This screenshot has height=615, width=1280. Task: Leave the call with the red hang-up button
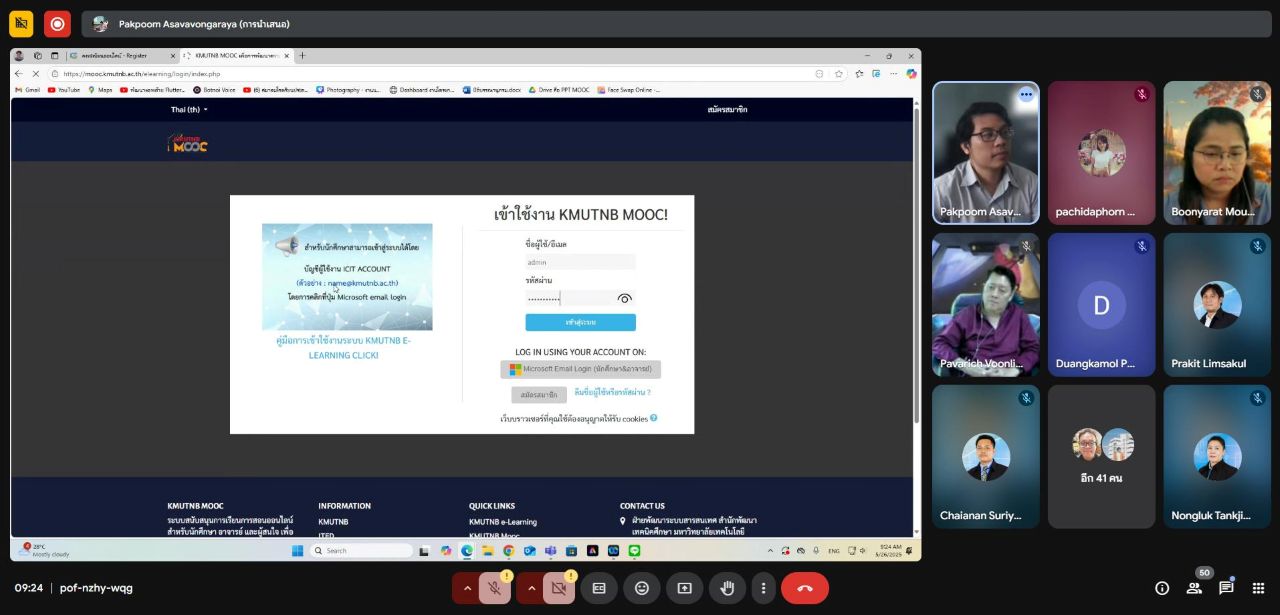coord(805,588)
